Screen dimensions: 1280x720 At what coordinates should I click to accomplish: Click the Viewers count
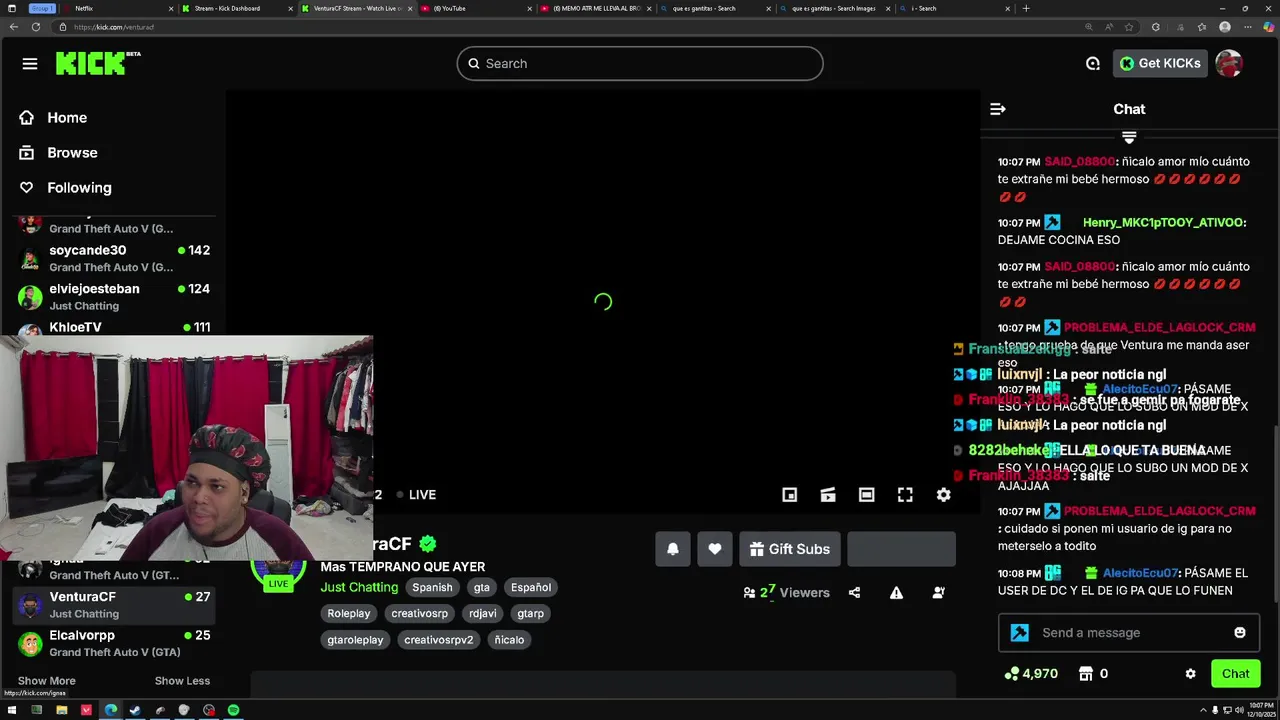786,592
